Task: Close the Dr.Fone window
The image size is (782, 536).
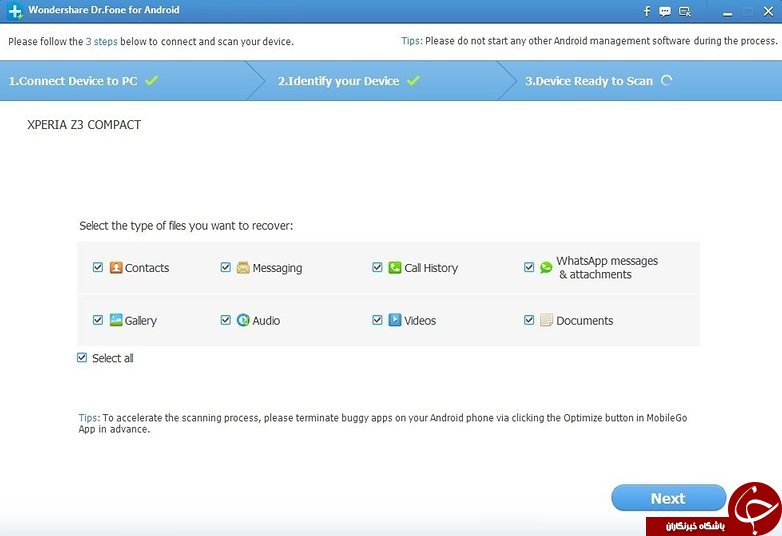Action: coord(768,11)
